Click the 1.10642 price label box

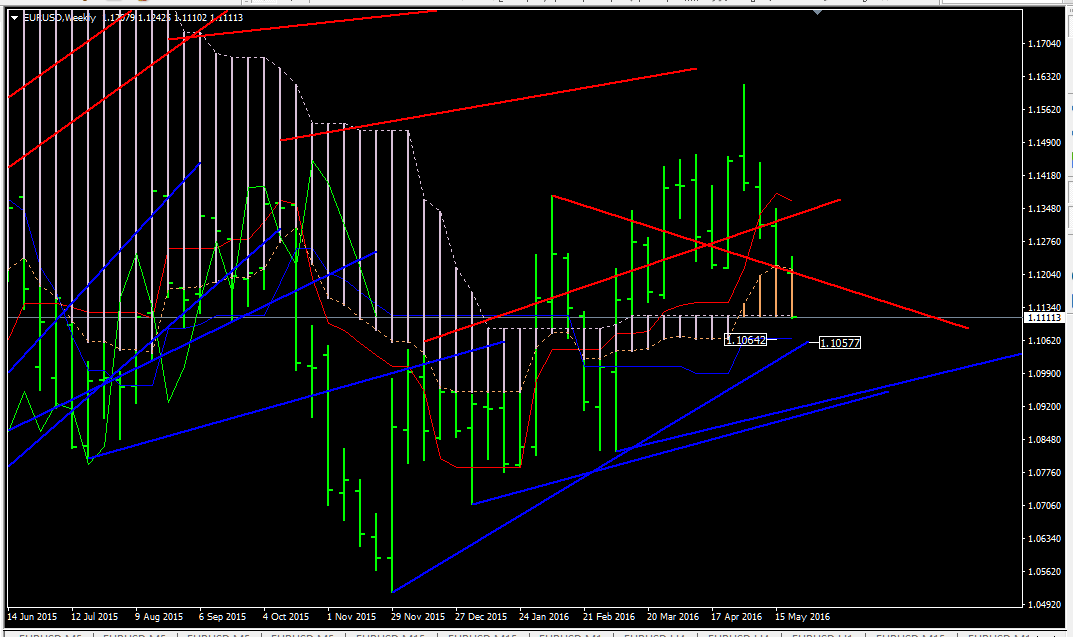coord(745,339)
